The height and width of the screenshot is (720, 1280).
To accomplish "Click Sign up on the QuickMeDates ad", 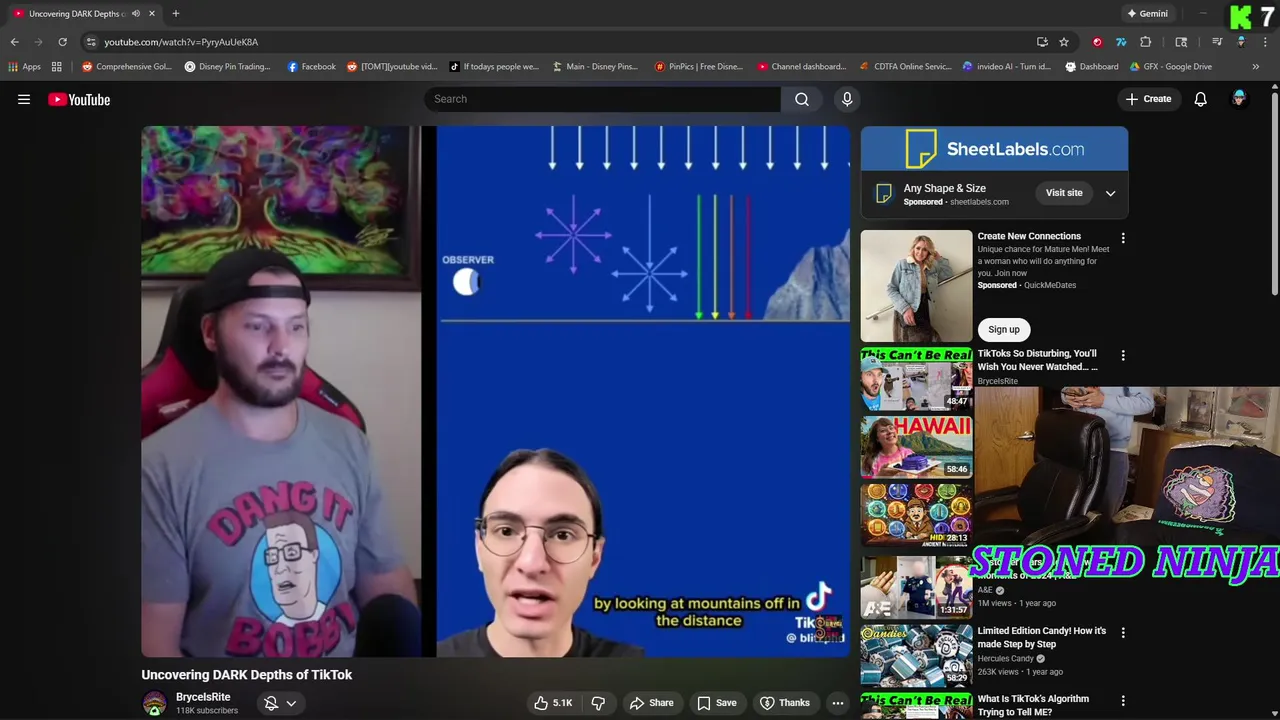I will 1004,329.
